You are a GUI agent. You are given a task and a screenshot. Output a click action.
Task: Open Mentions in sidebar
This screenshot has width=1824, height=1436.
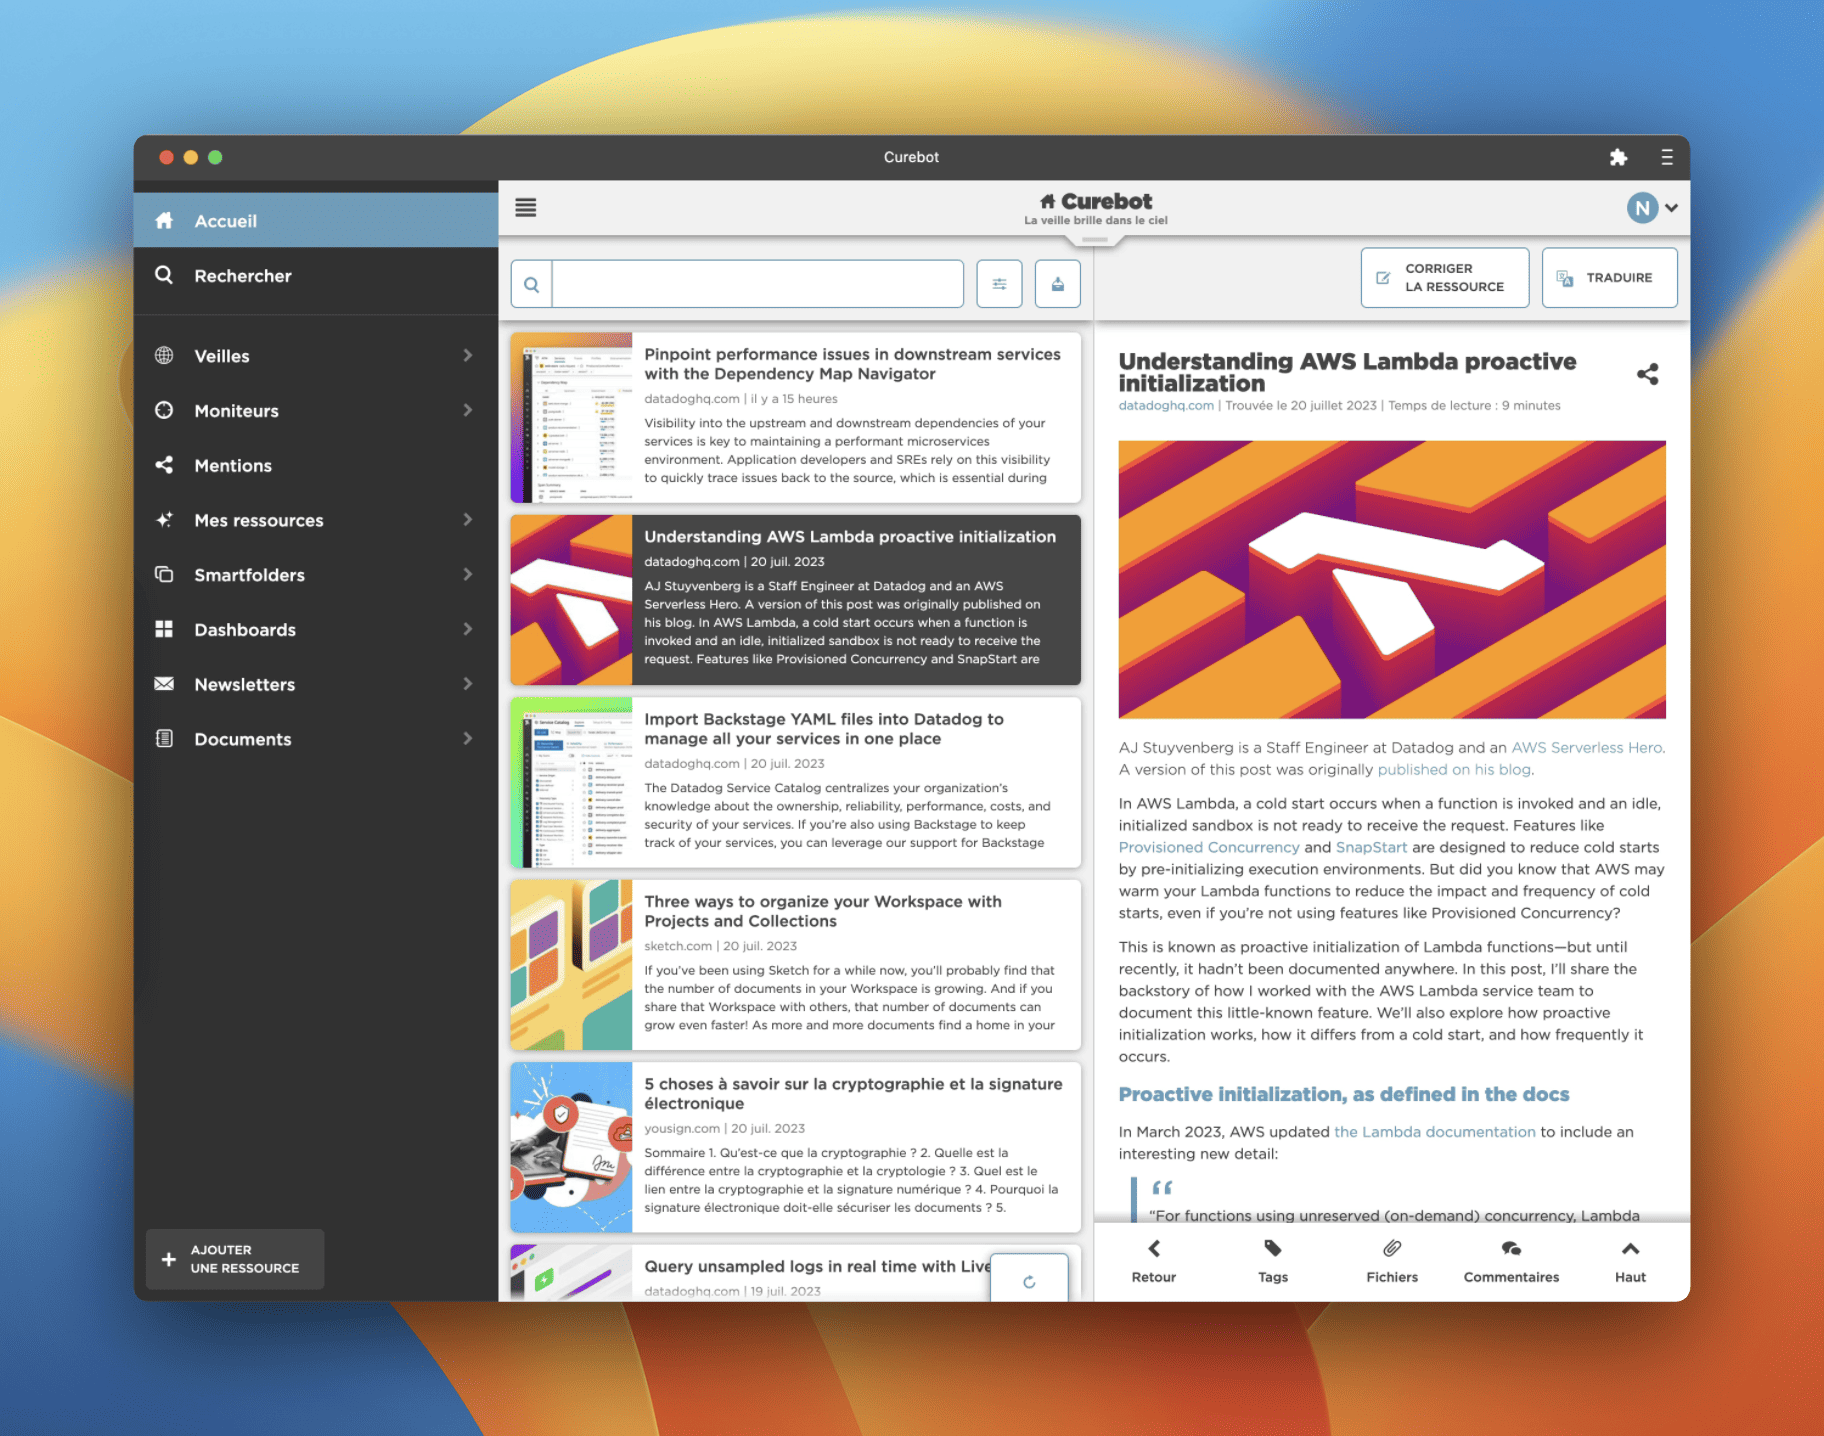tap(316, 465)
